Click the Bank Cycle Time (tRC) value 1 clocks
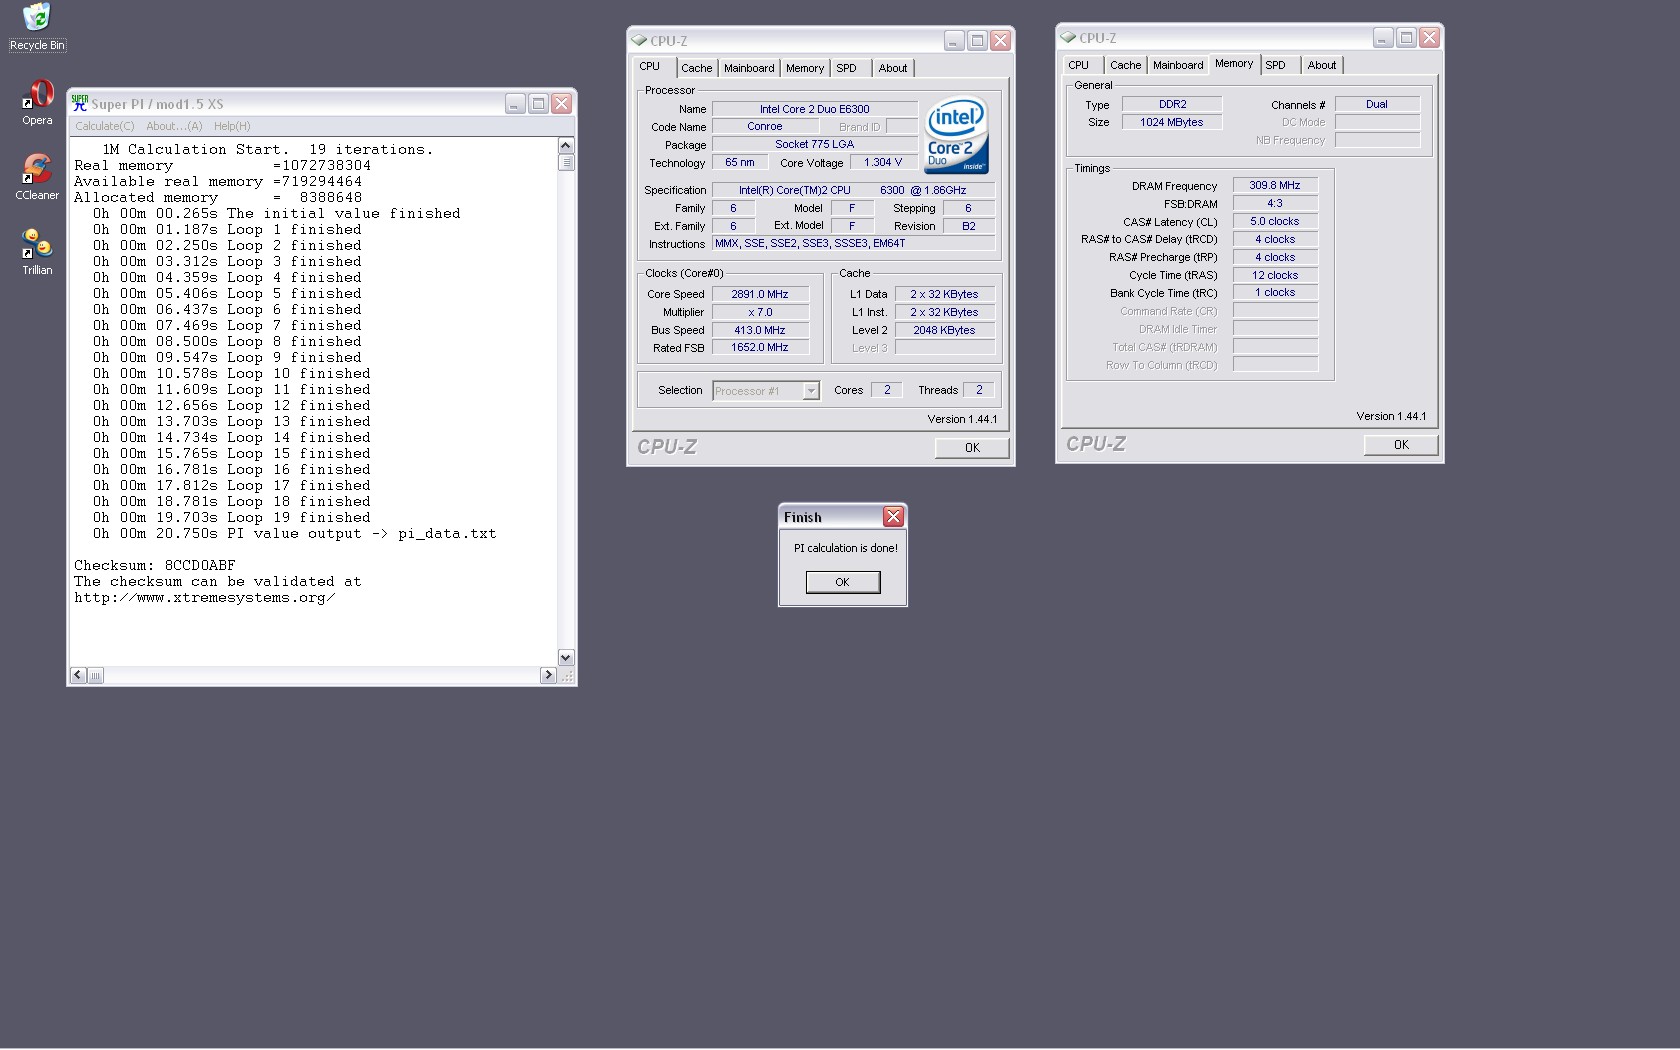Viewport: 1680px width, 1050px height. tap(1275, 293)
